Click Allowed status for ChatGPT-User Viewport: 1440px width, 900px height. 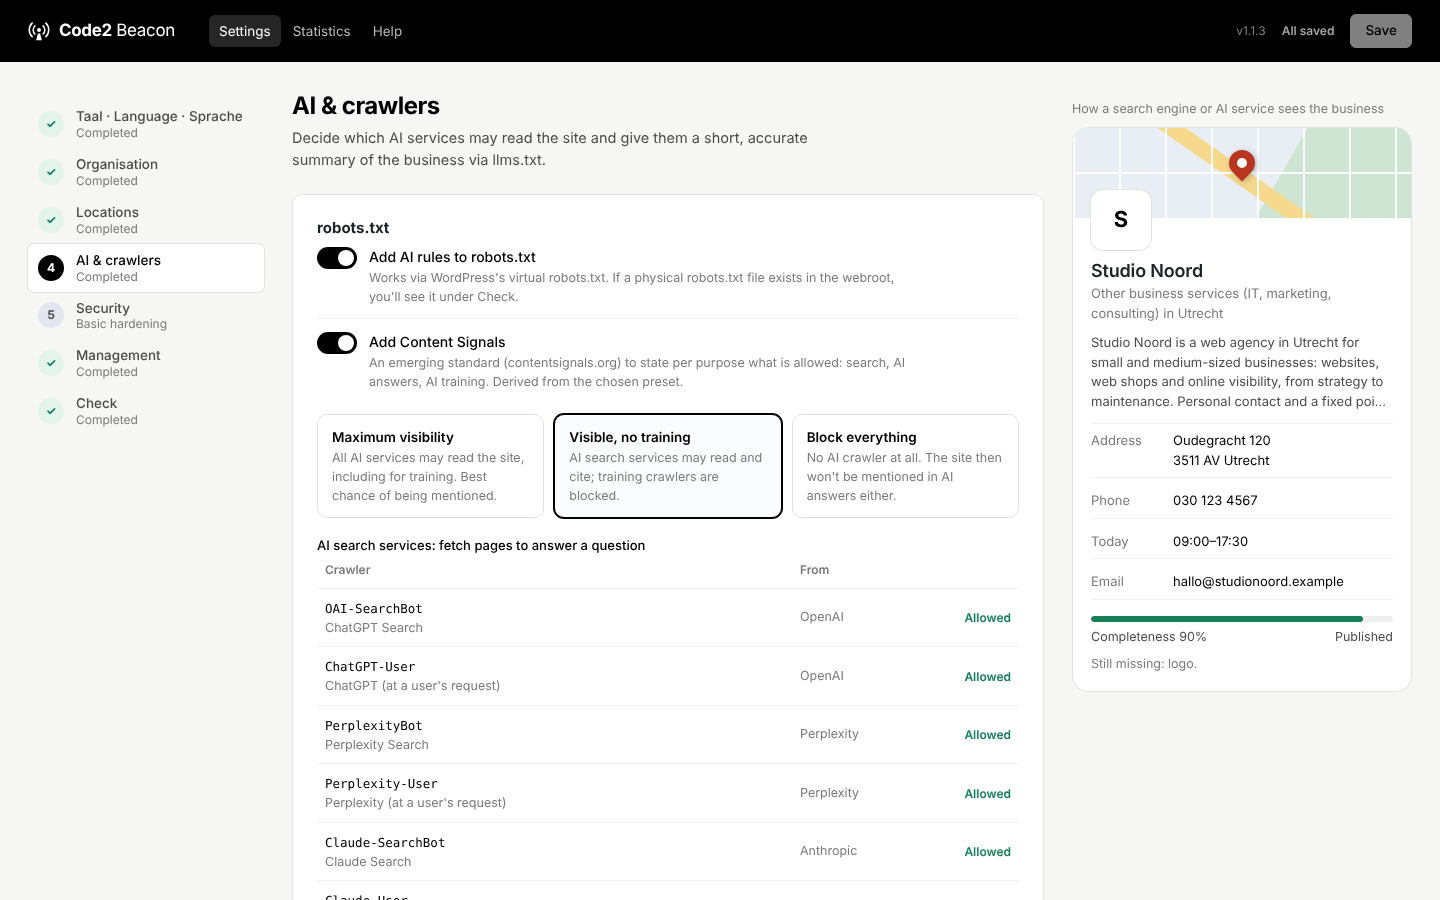click(987, 677)
